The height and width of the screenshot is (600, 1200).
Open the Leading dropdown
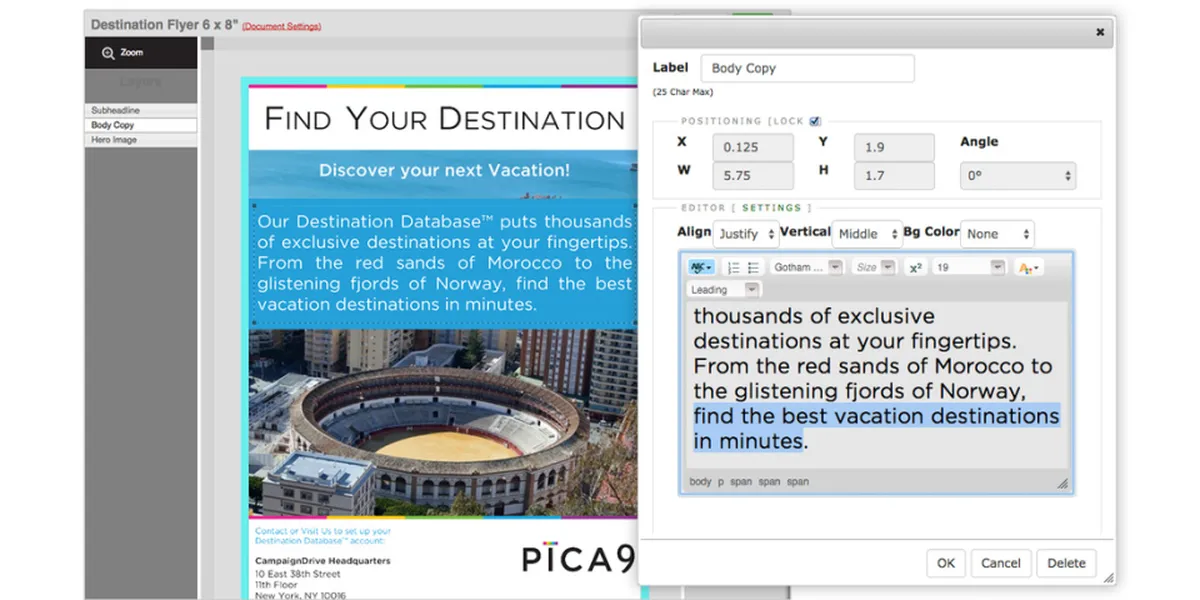pyautogui.click(x=724, y=290)
